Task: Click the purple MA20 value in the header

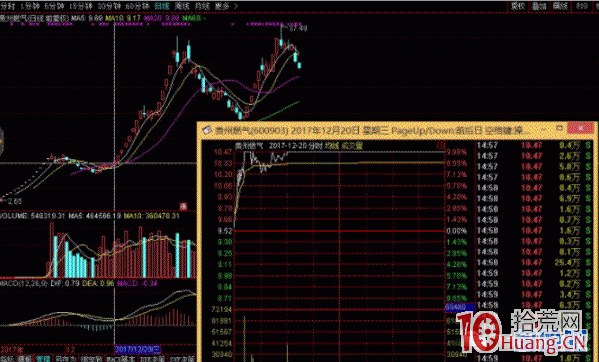Action: point(161,18)
